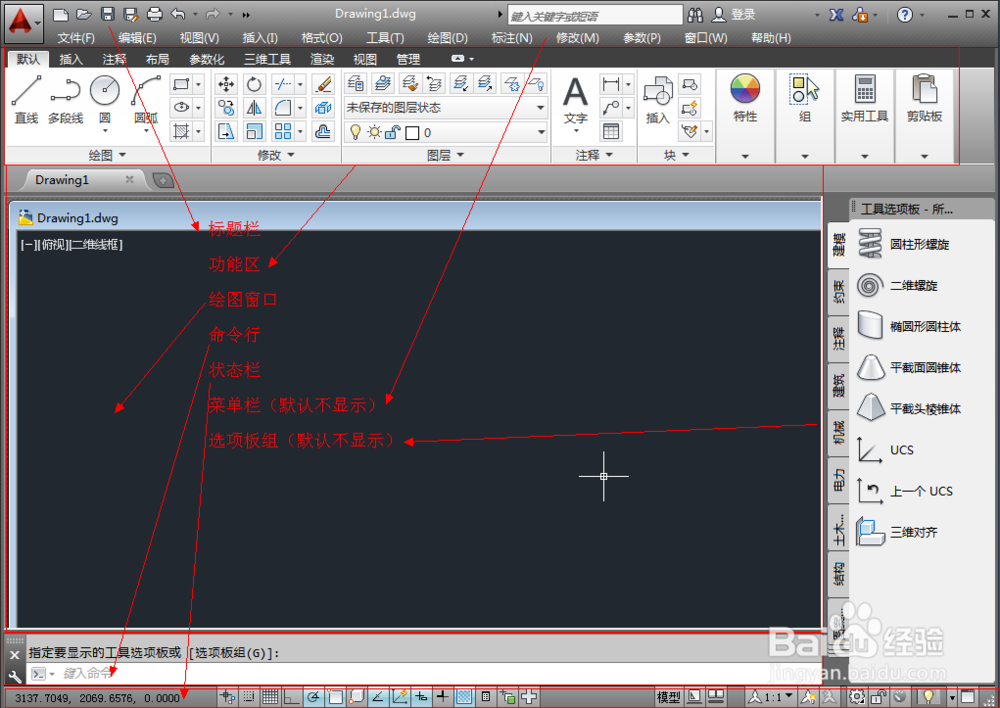Select 平截面圆锥体 in tool palette
The image size is (1000, 708).
click(x=911, y=367)
